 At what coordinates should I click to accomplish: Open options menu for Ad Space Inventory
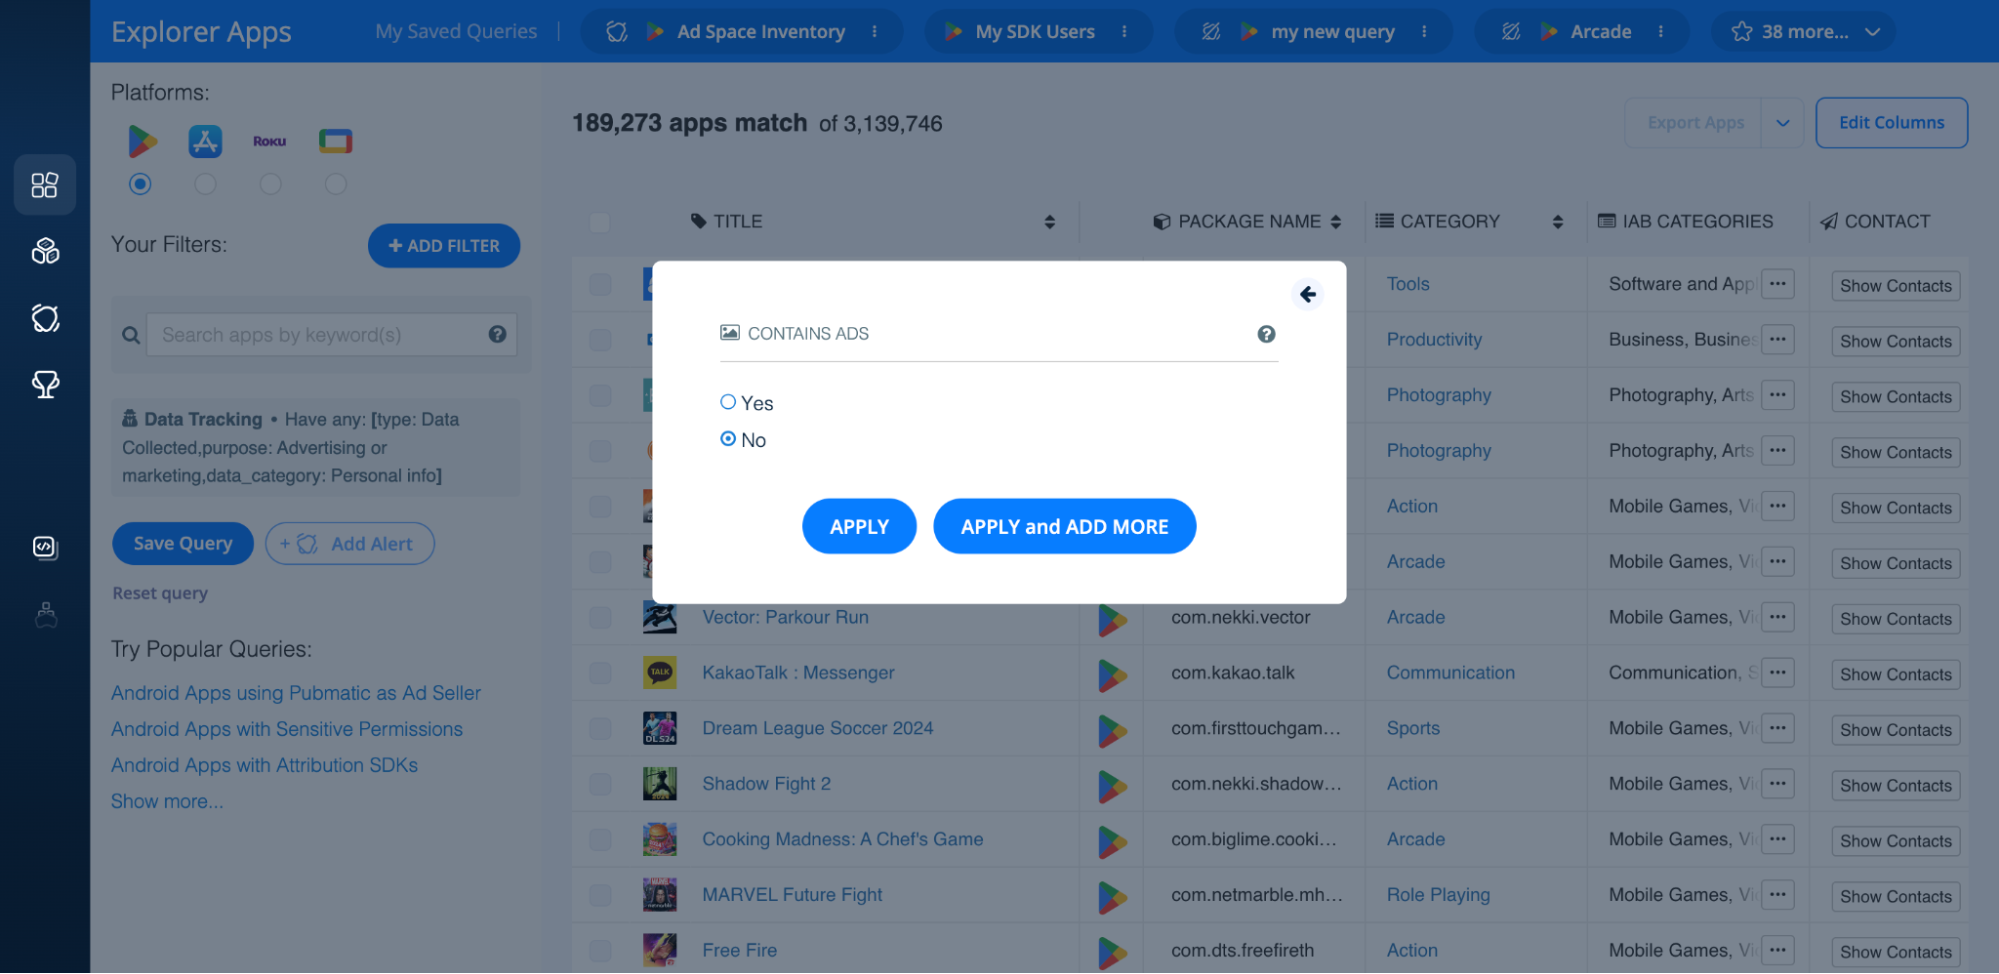pyautogui.click(x=874, y=32)
